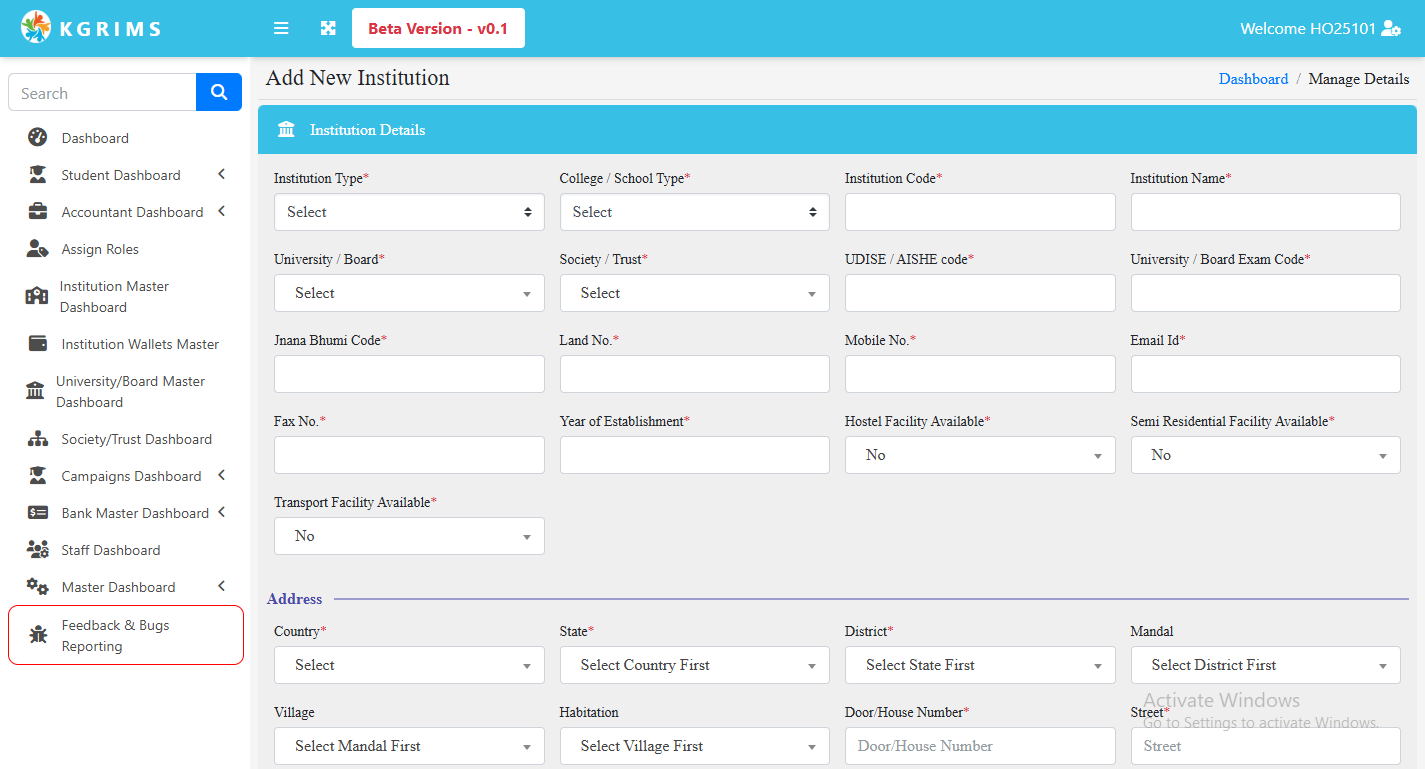This screenshot has height=769, width=1425.
Task: Open the Country dropdown in Address
Action: (409, 665)
